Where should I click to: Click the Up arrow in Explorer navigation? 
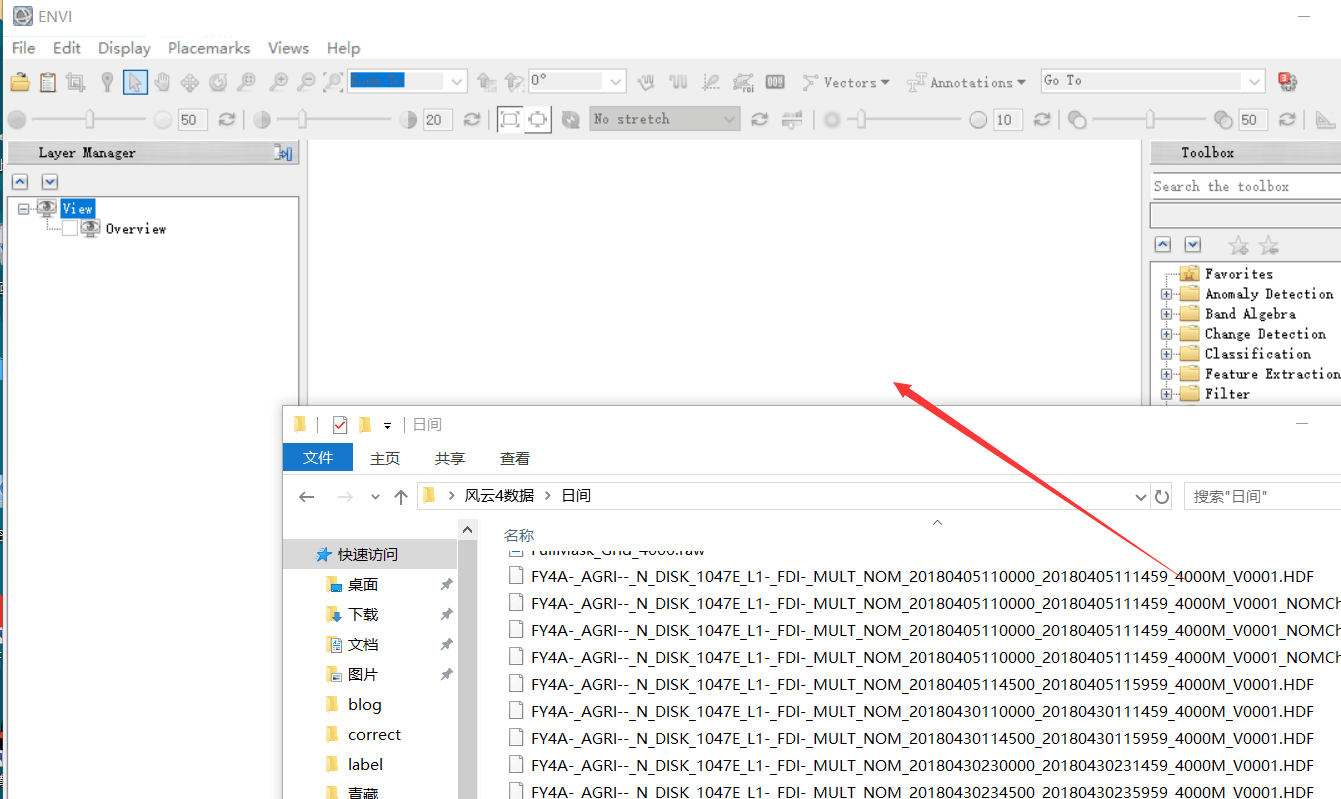(401, 497)
